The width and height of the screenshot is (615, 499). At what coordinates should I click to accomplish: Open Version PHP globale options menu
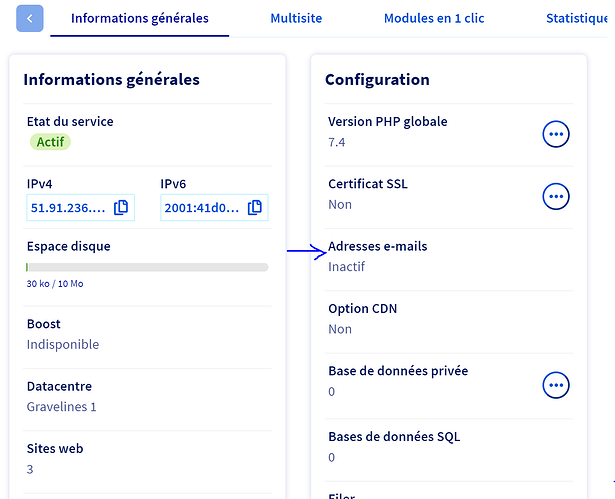556,134
